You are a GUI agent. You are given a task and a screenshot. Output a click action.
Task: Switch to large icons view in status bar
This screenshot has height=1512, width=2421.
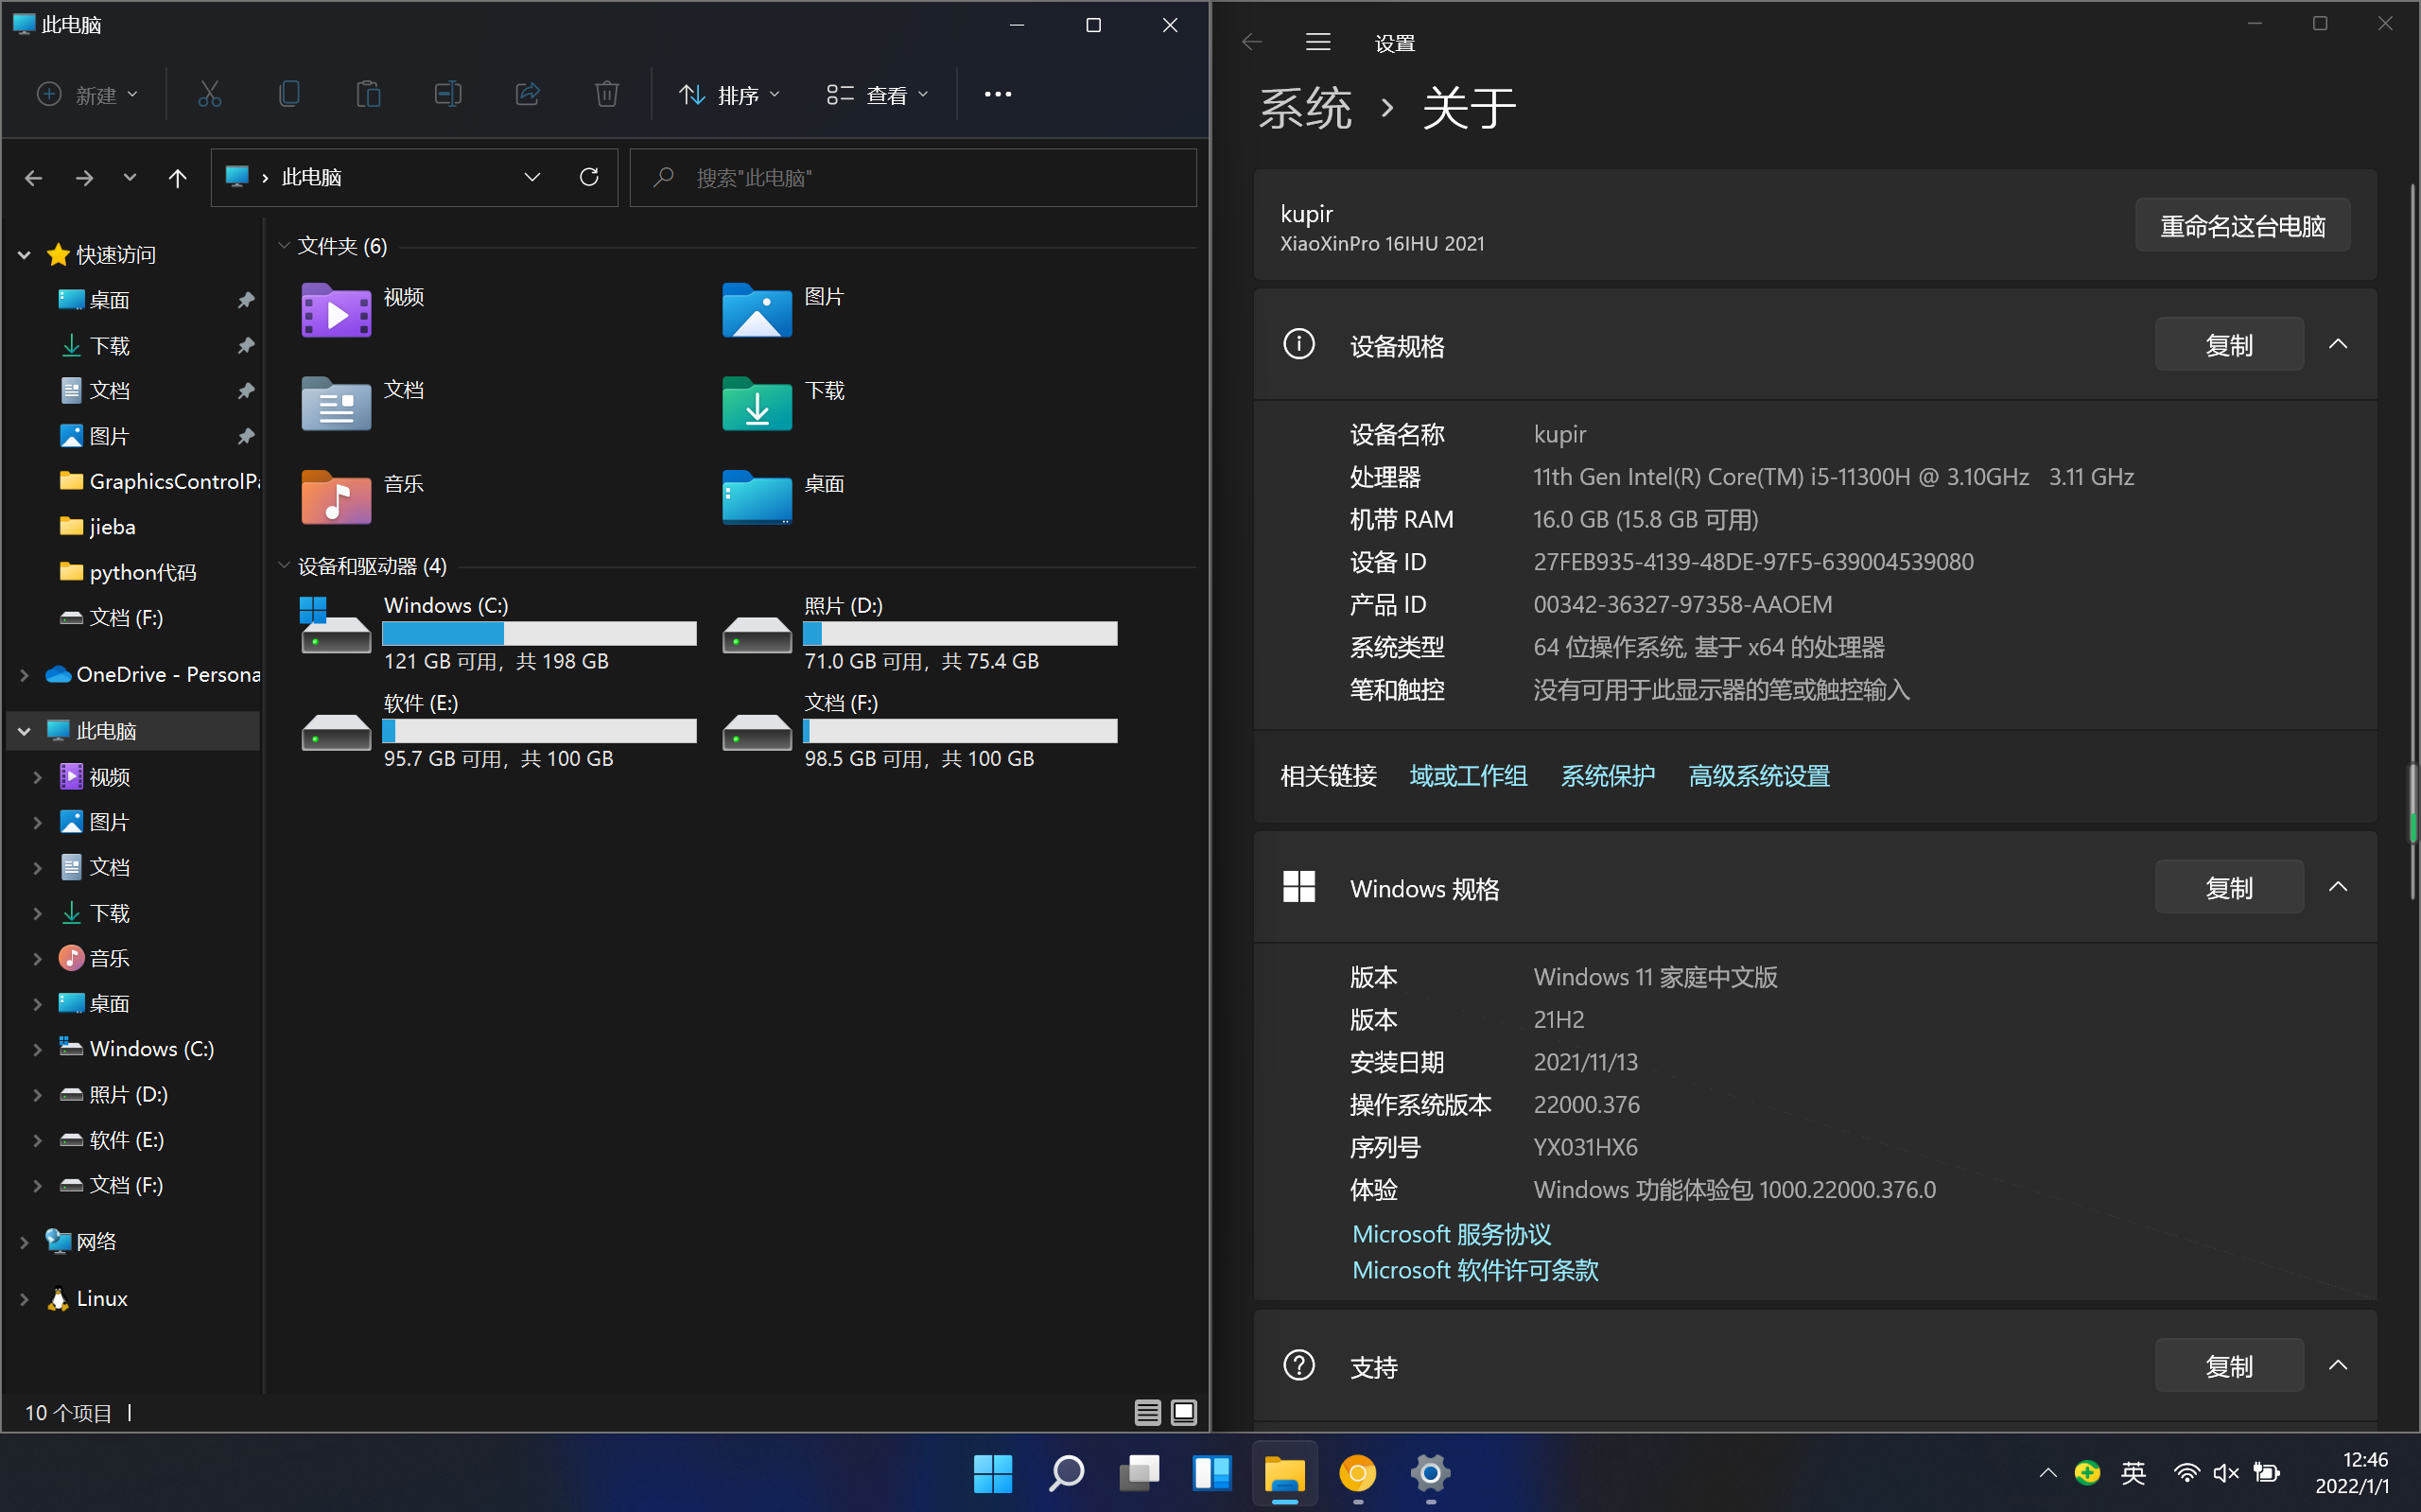1184,1412
